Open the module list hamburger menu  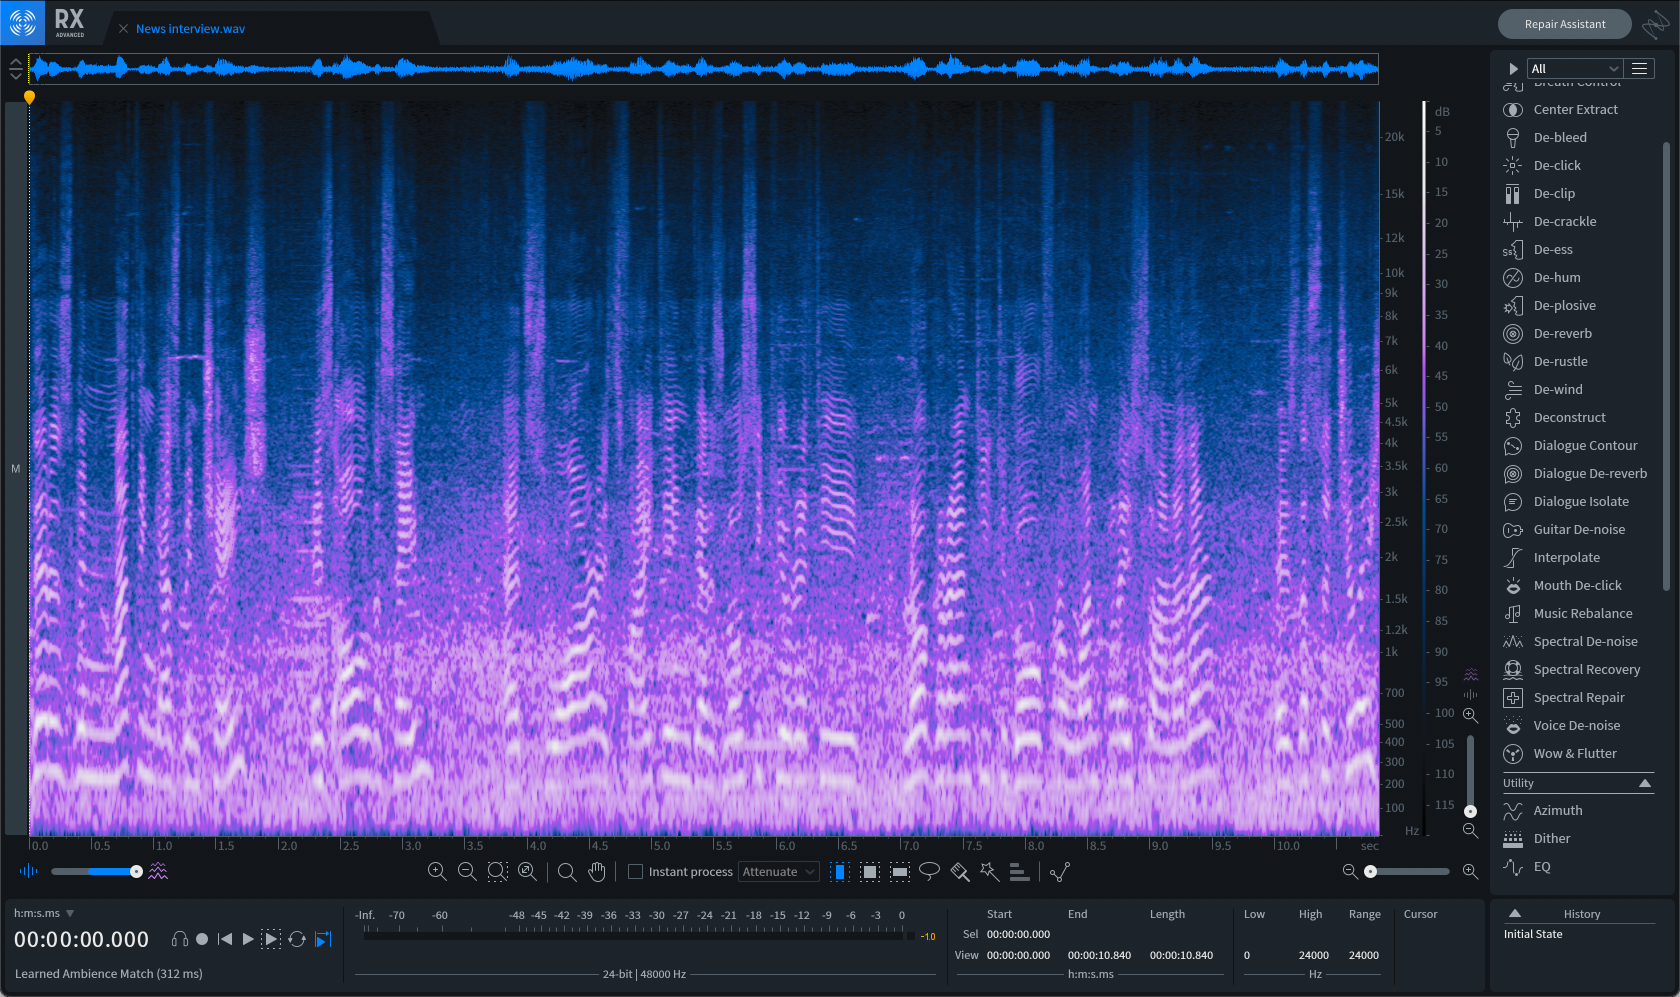click(1639, 69)
